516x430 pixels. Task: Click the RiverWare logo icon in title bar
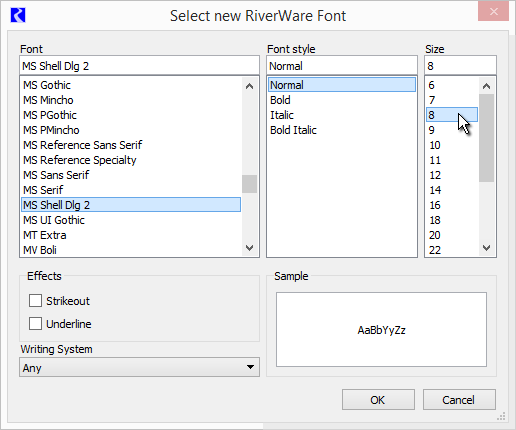point(18,15)
